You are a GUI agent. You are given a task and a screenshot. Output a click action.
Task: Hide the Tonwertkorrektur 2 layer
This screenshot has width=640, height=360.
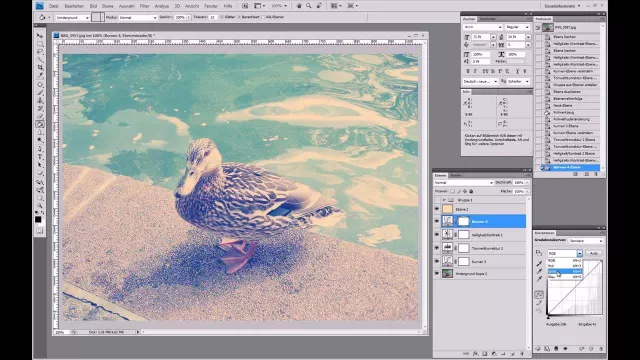click(x=437, y=248)
